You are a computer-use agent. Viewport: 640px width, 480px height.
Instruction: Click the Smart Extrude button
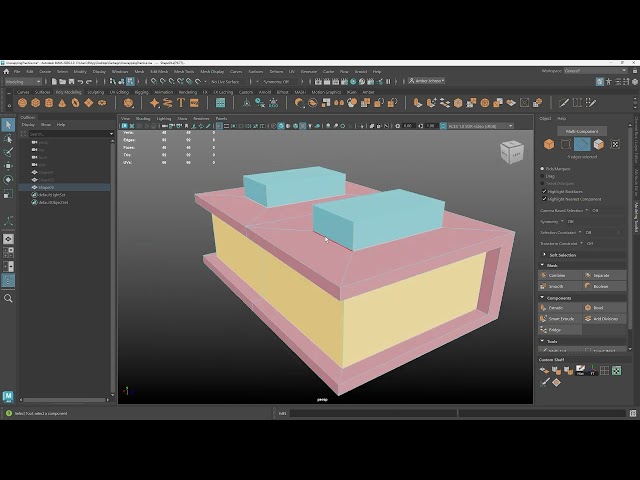560,319
